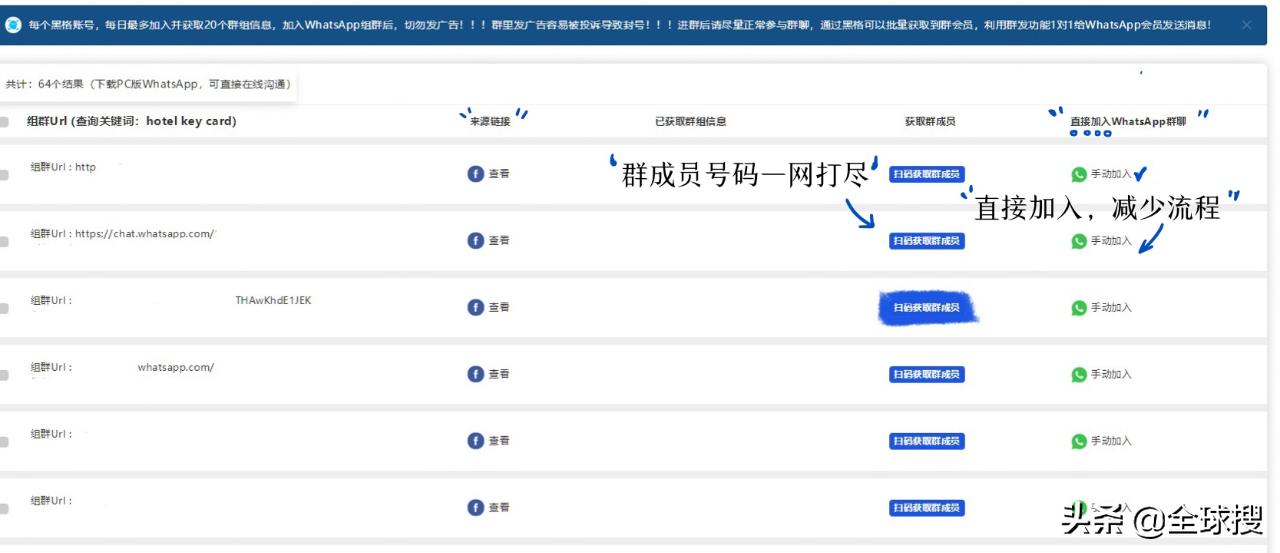This screenshot has width=1280, height=553.
Task: Click the URL text 'https://chat.whatsapp.com/'
Action: (146, 234)
